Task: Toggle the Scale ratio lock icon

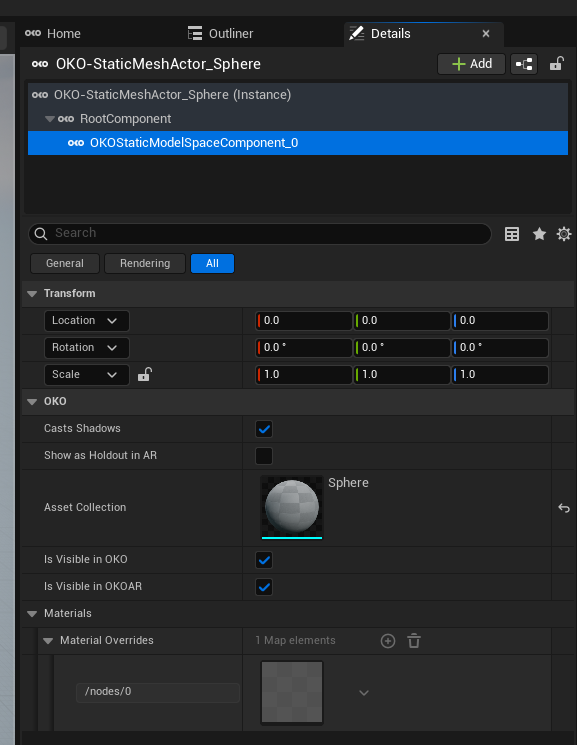Action: click(x=144, y=374)
